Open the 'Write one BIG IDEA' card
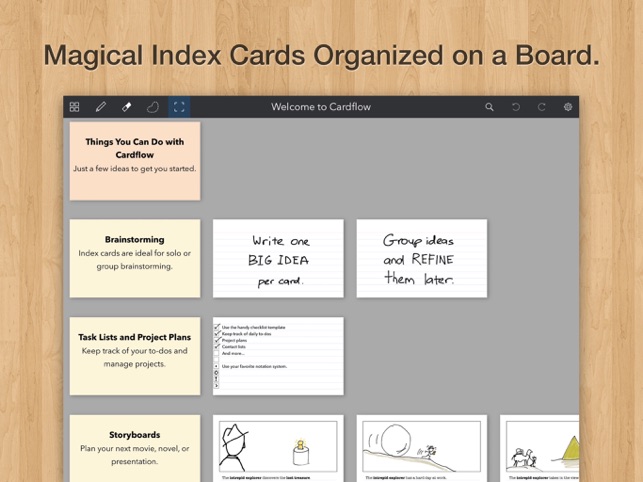The image size is (643, 482). pos(278,258)
